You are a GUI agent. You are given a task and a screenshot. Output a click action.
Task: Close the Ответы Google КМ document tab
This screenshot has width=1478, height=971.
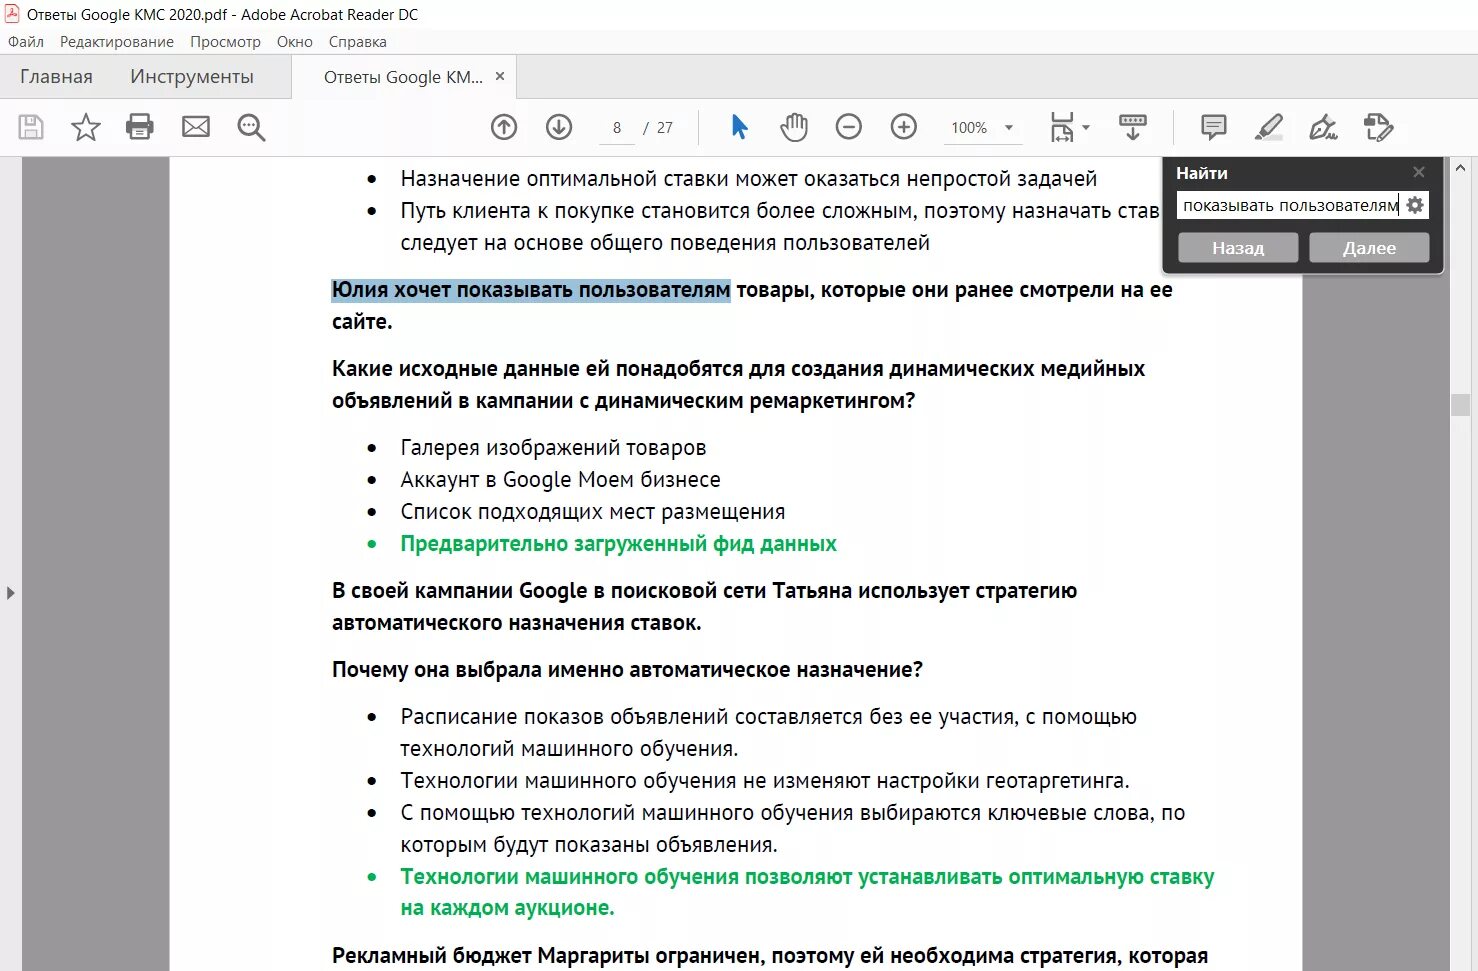click(500, 76)
